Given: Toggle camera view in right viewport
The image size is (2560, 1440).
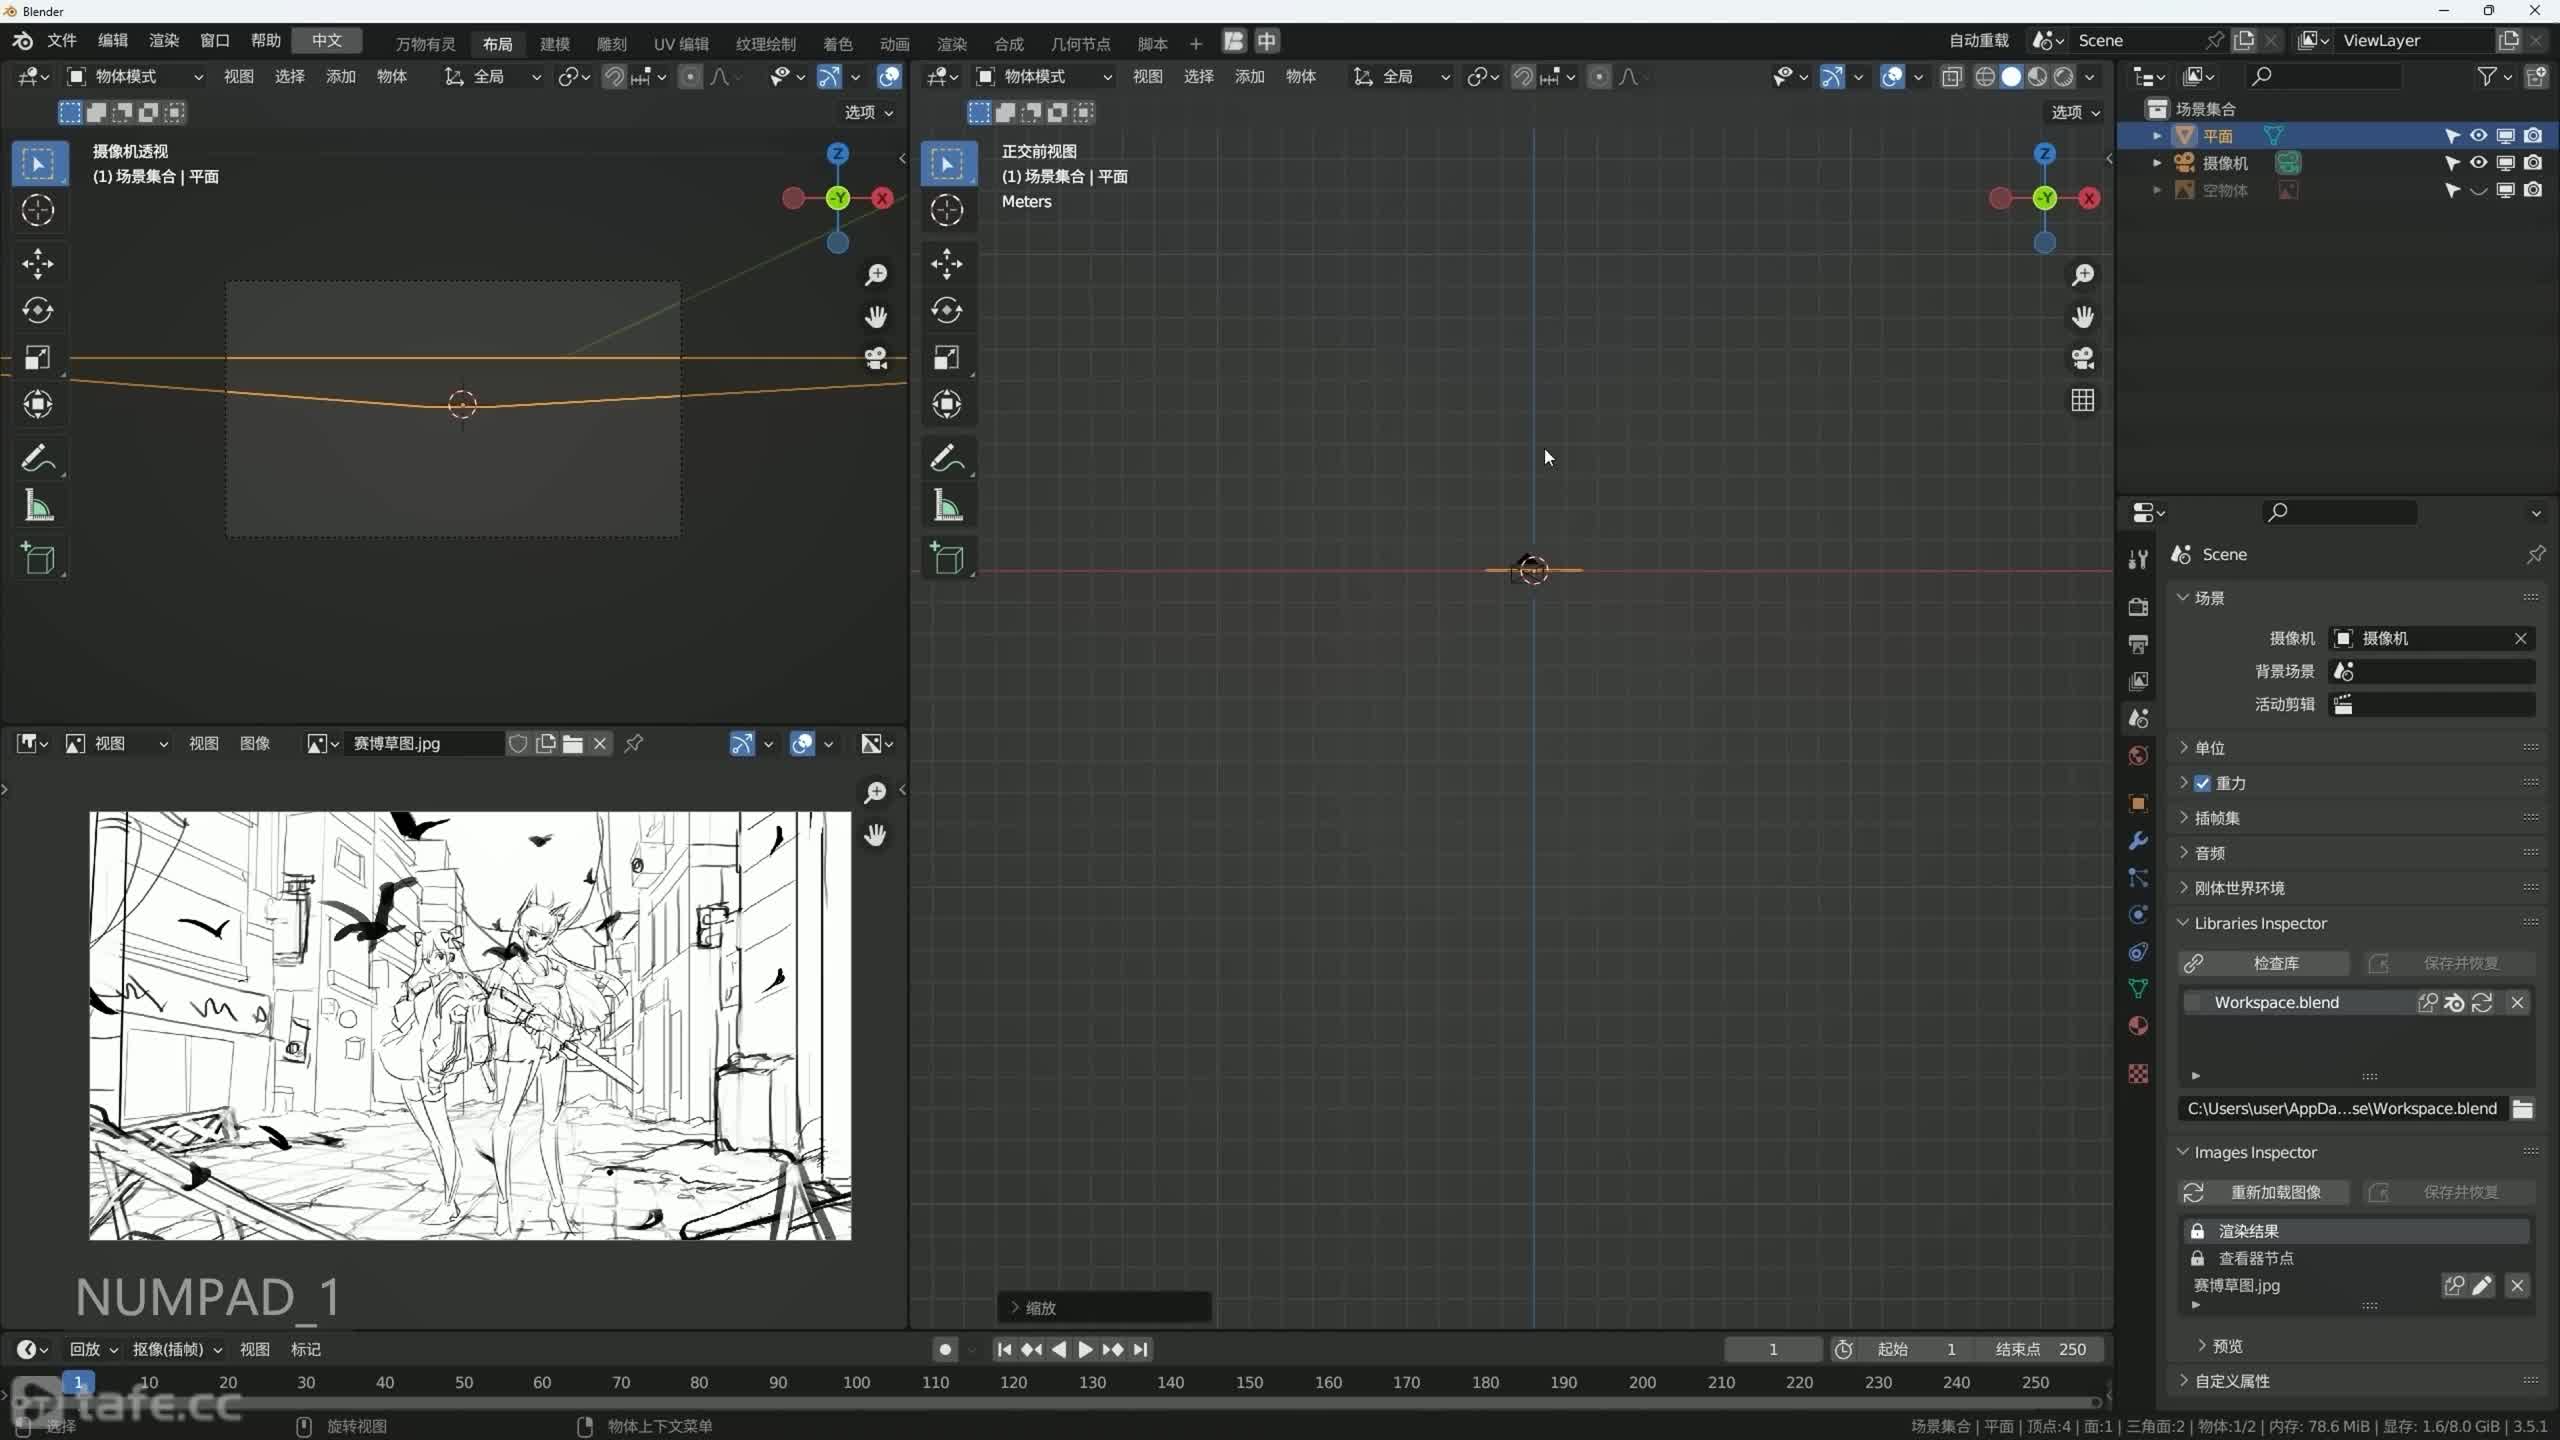Looking at the screenshot, I should coord(2083,359).
